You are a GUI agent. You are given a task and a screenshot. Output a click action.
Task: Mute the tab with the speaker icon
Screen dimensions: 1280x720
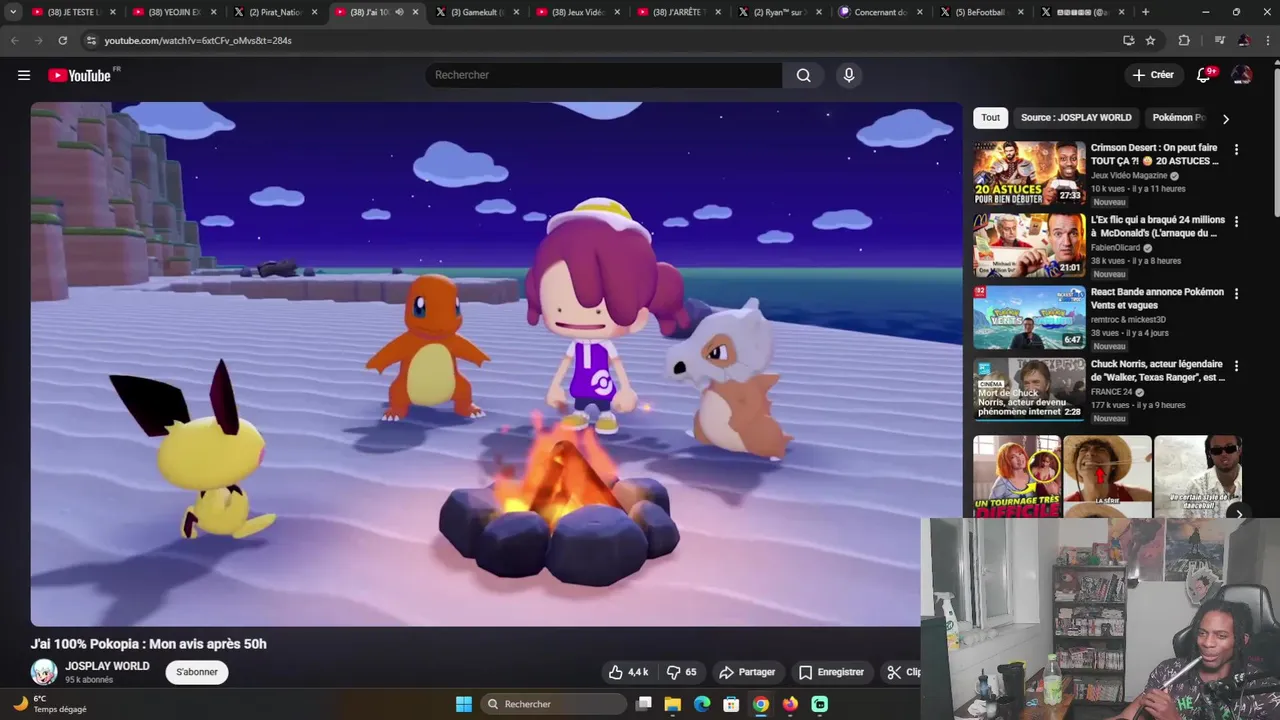pyautogui.click(x=399, y=12)
